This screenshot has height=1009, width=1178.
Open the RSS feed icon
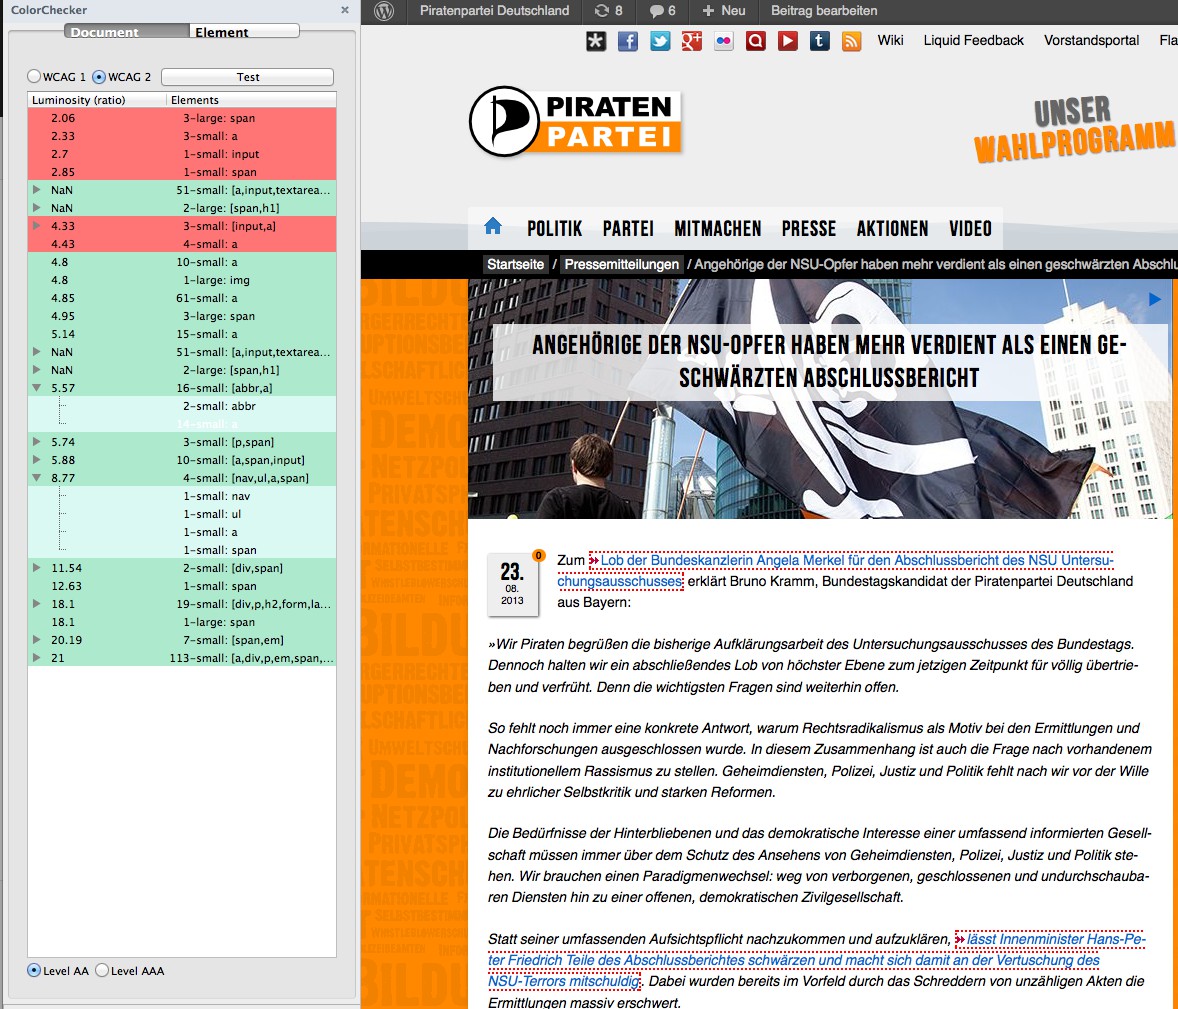pos(852,41)
